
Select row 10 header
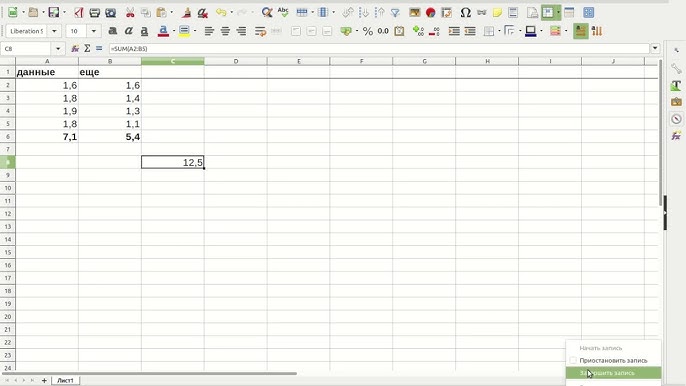click(x=7, y=188)
